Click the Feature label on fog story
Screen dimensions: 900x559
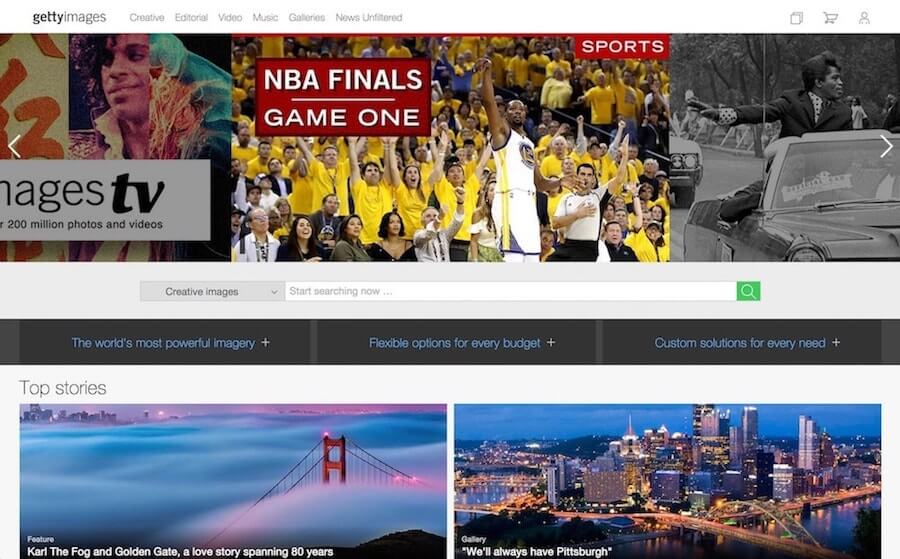[41, 539]
